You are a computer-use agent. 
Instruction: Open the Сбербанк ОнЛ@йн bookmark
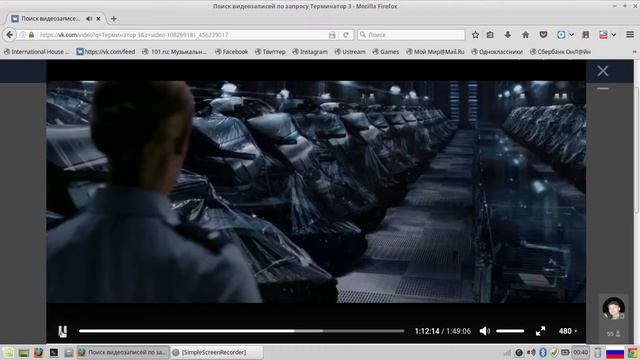(560, 52)
